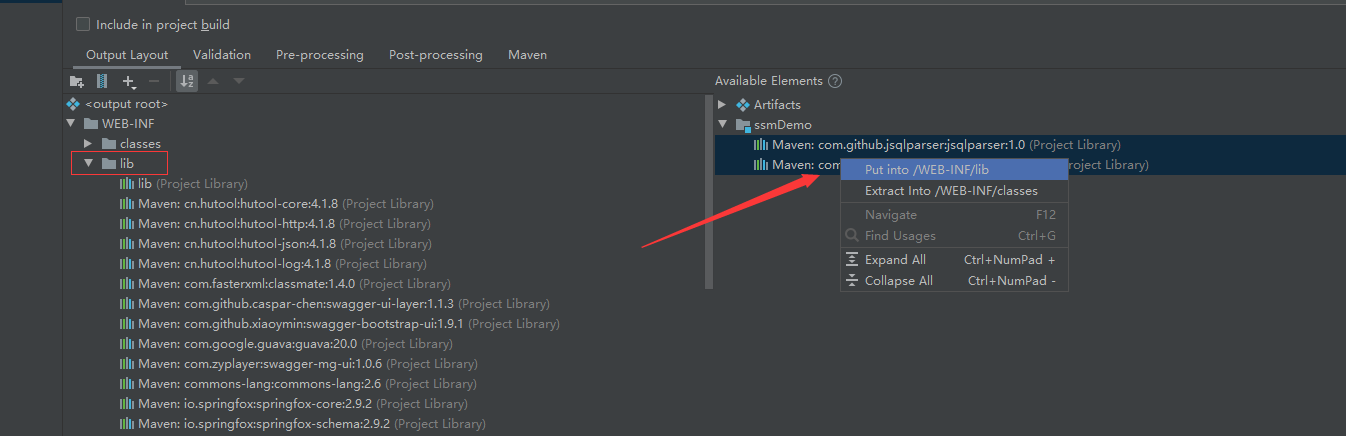Click the Artifacts diamond icon

(x=742, y=105)
